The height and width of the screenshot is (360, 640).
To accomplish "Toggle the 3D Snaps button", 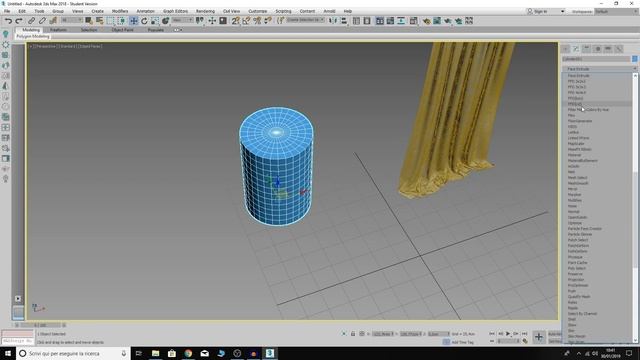I will (235, 20).
